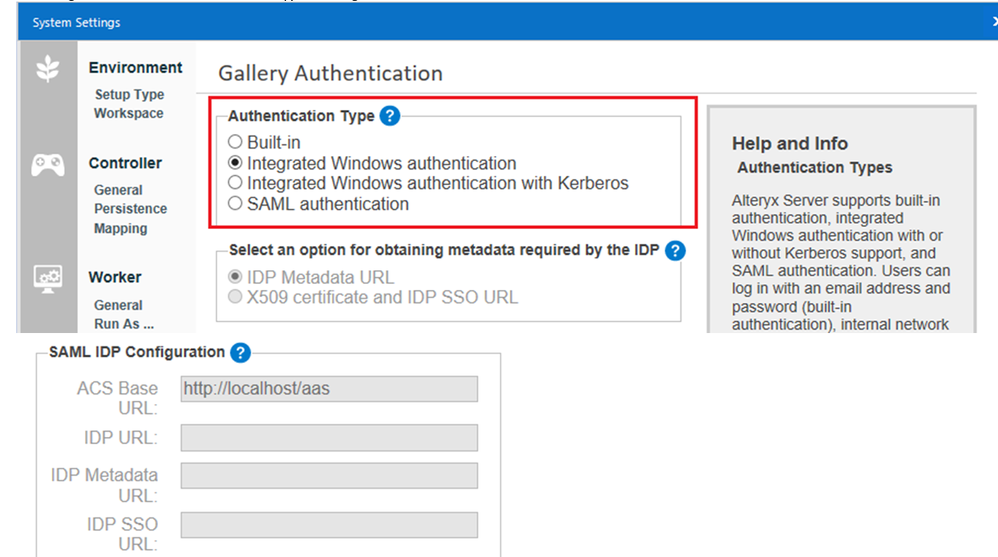Open Worker Run As page
The image size is (998, 557).
pos(123,324)
